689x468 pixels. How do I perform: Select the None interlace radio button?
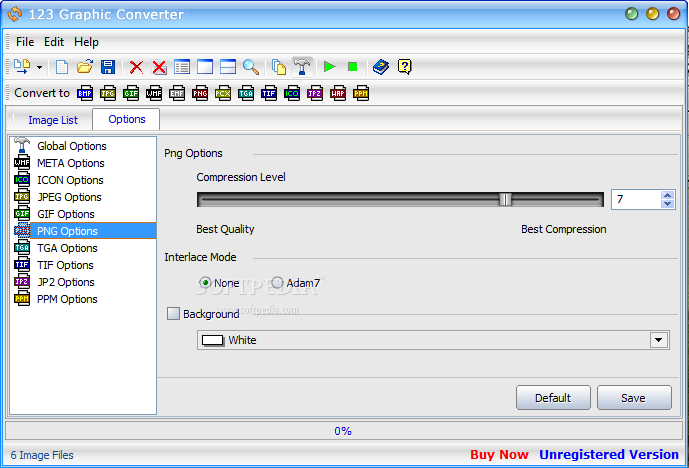[205, 283]
